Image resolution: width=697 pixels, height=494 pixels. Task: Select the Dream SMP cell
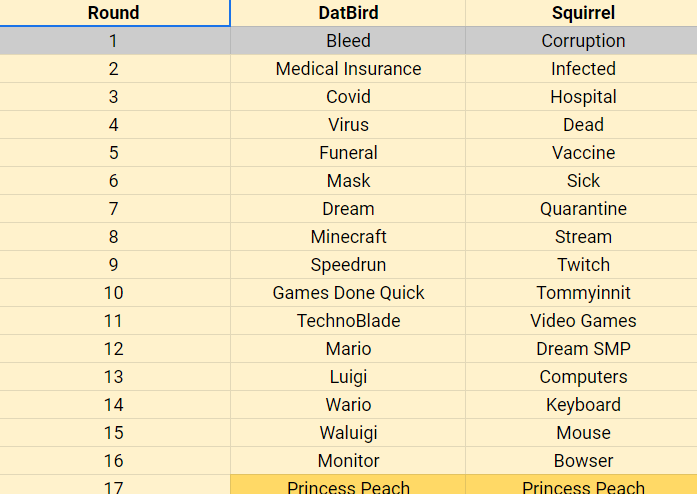581,349
